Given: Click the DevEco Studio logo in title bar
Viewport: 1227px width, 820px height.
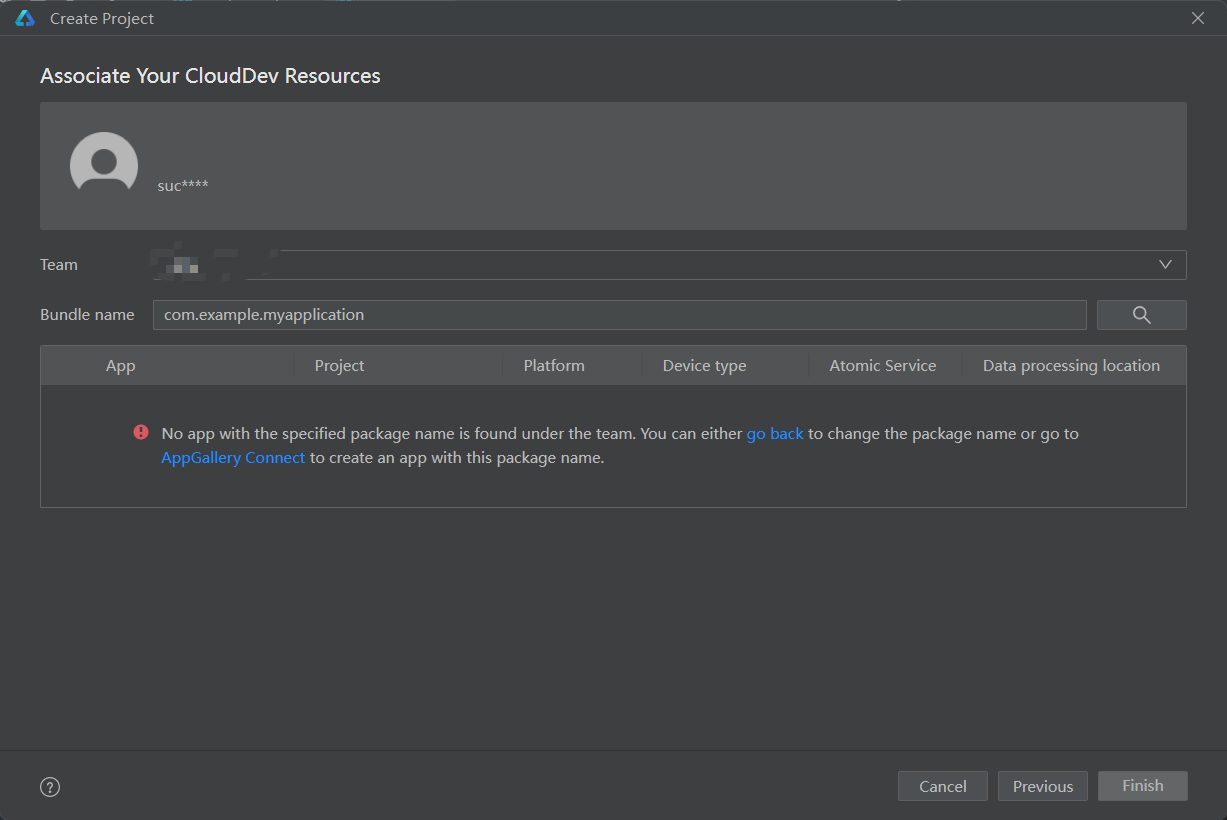Looking at the screenshot, I should click(x=25, y=18).
